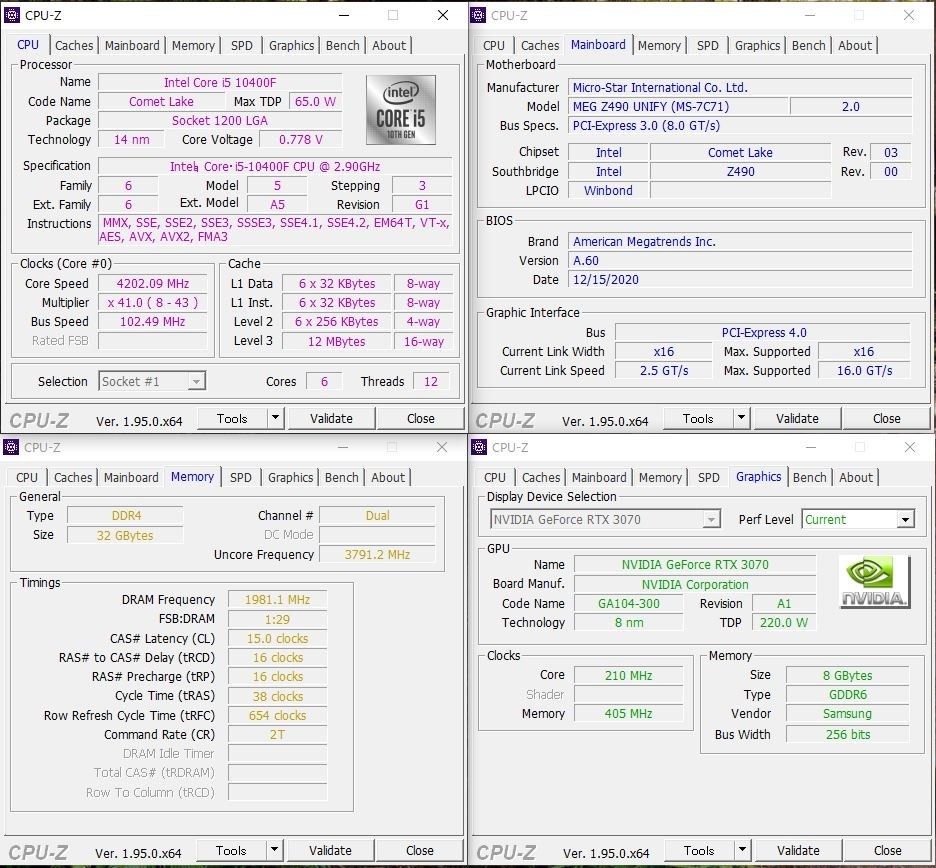Click the GPU code name "GA104-300"

click(629, 604)
